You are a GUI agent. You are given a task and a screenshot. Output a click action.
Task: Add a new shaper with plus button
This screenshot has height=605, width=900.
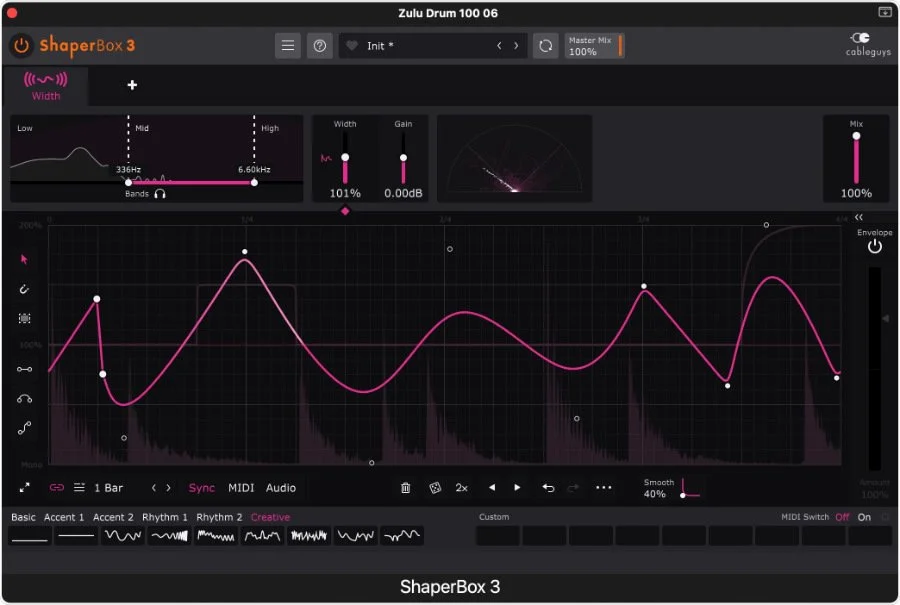pos(132,85)
